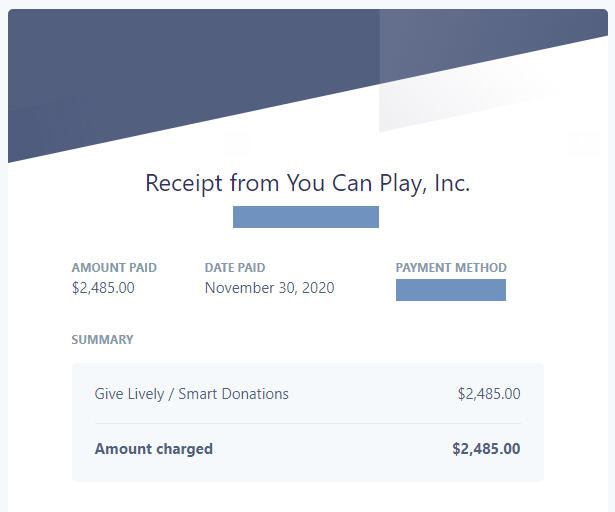Click the blue redacted bar below title
Viewport: 615px width, 512px height.
click(x=306, y=217)
